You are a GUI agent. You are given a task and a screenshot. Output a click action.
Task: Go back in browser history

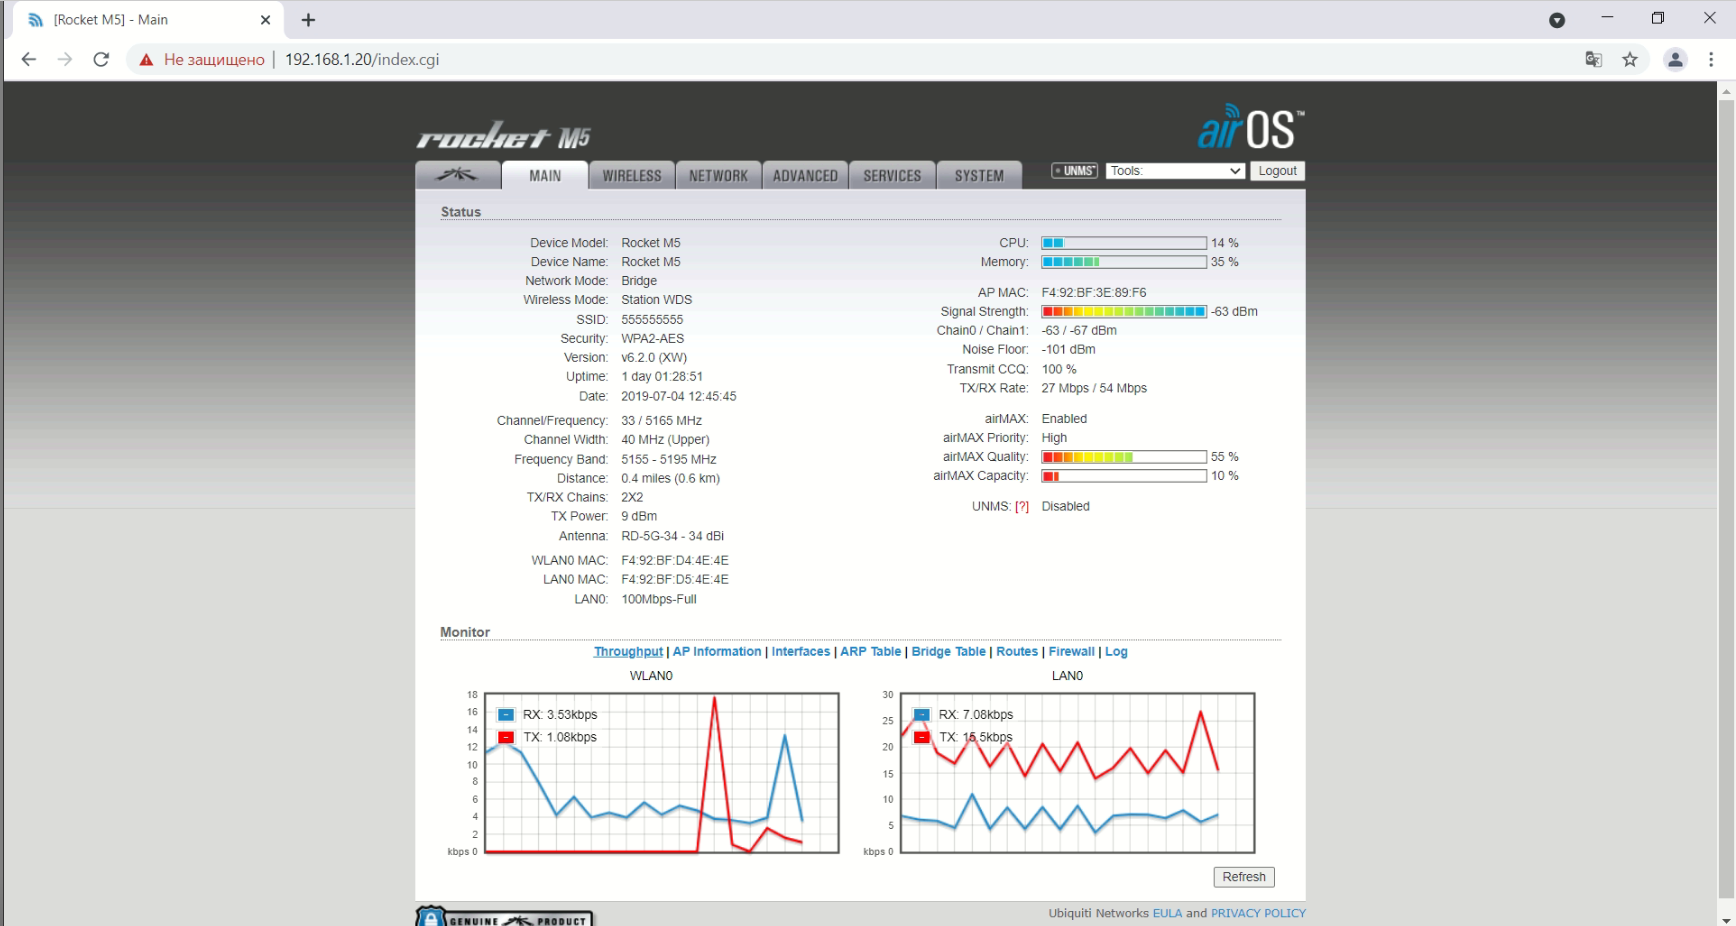point(29,59)
